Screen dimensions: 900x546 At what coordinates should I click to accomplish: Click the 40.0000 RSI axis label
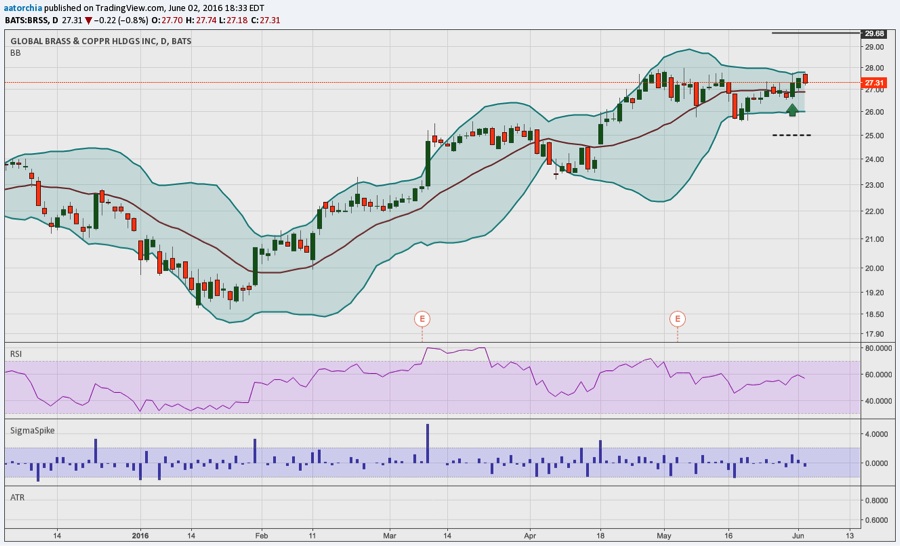877,401
